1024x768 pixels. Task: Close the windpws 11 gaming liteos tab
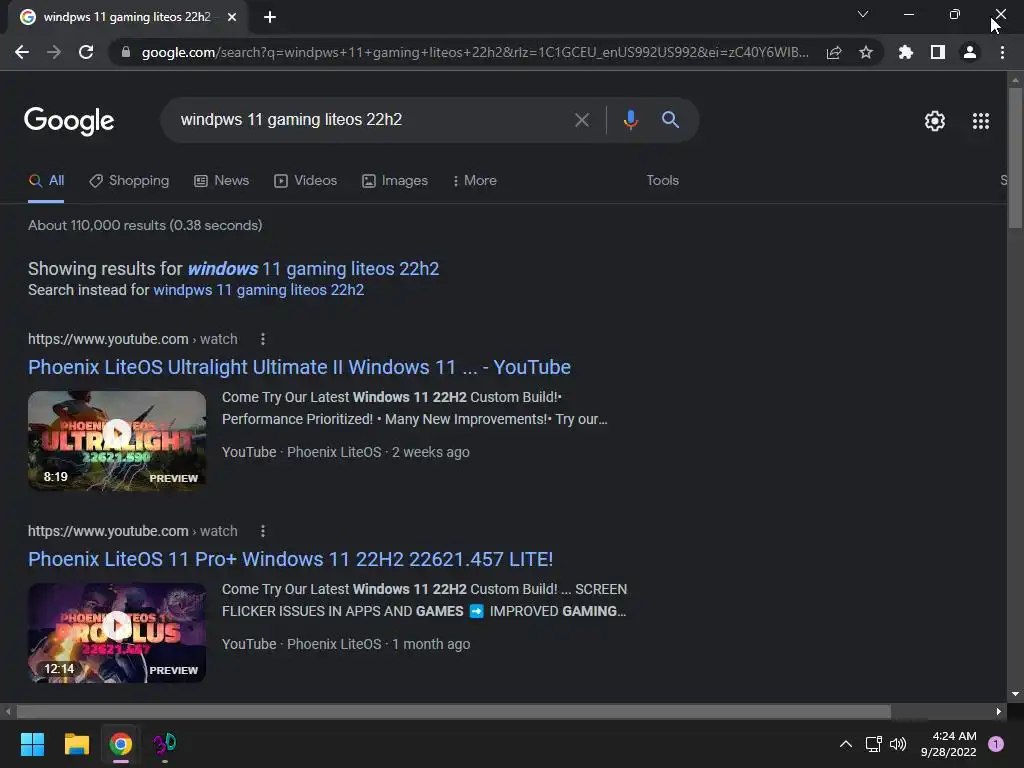coord(232,17)
